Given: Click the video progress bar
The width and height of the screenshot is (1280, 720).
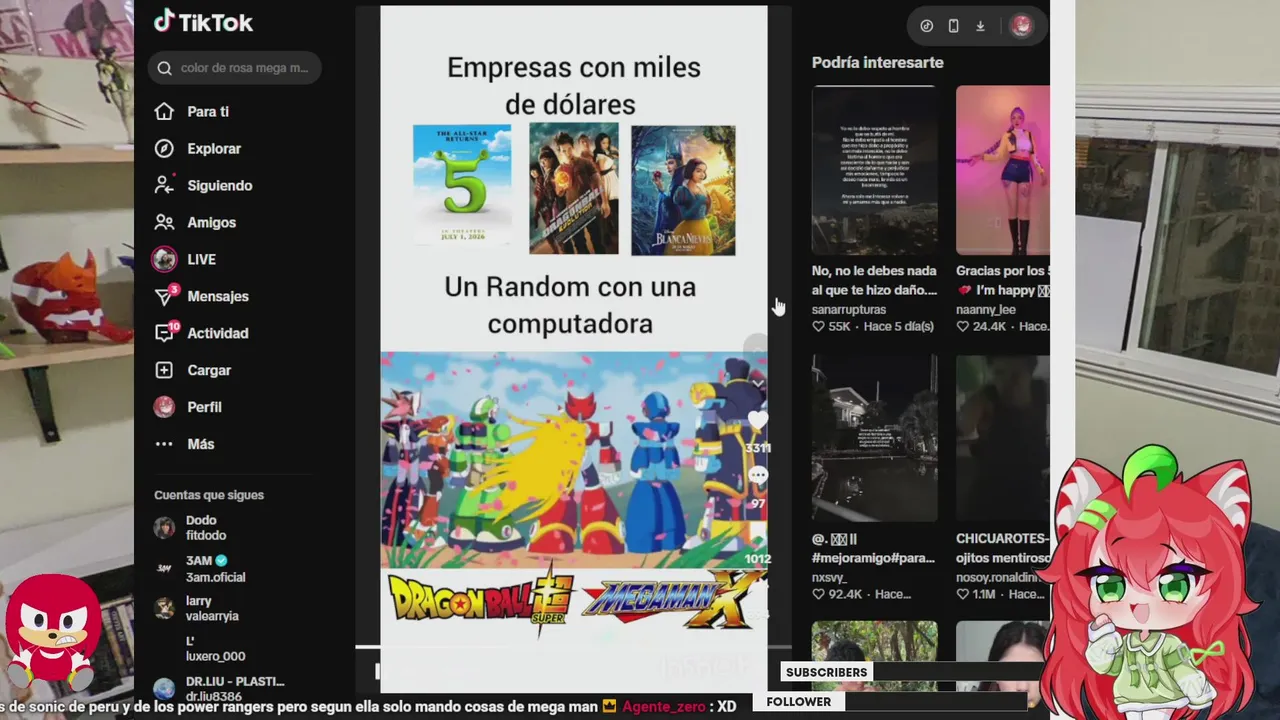Looking at the screenshot, I should pos(573,647).
